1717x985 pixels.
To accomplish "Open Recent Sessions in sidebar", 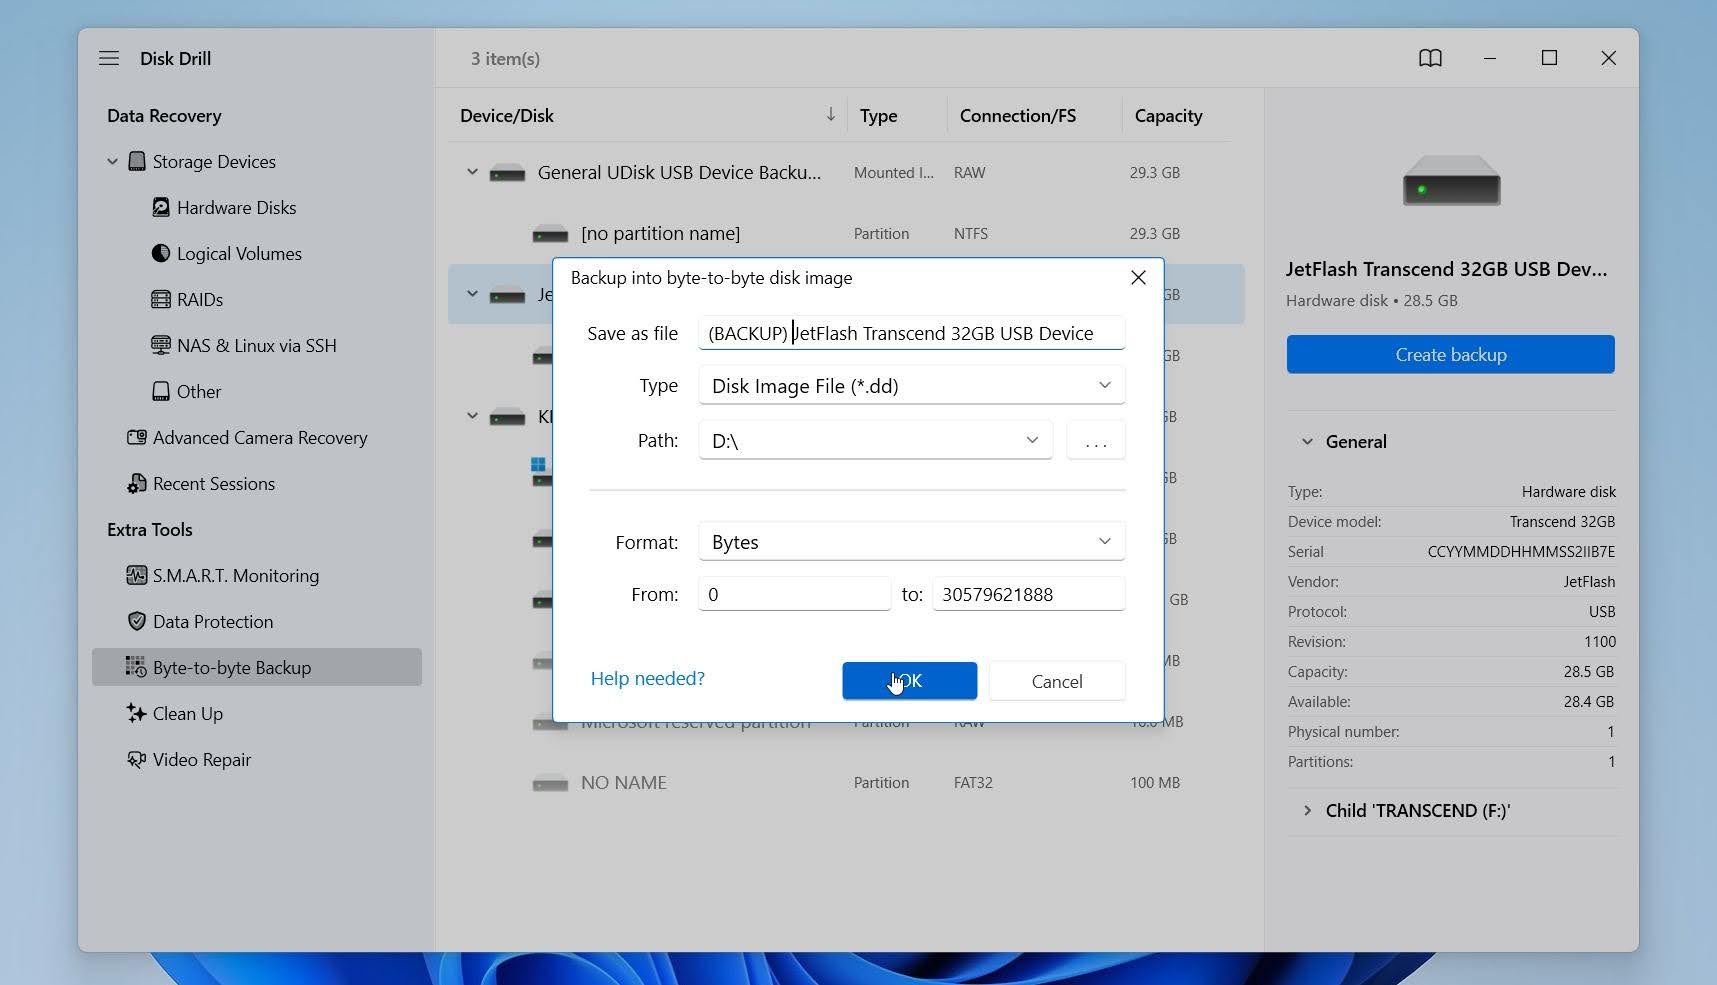I will point(214,484).
